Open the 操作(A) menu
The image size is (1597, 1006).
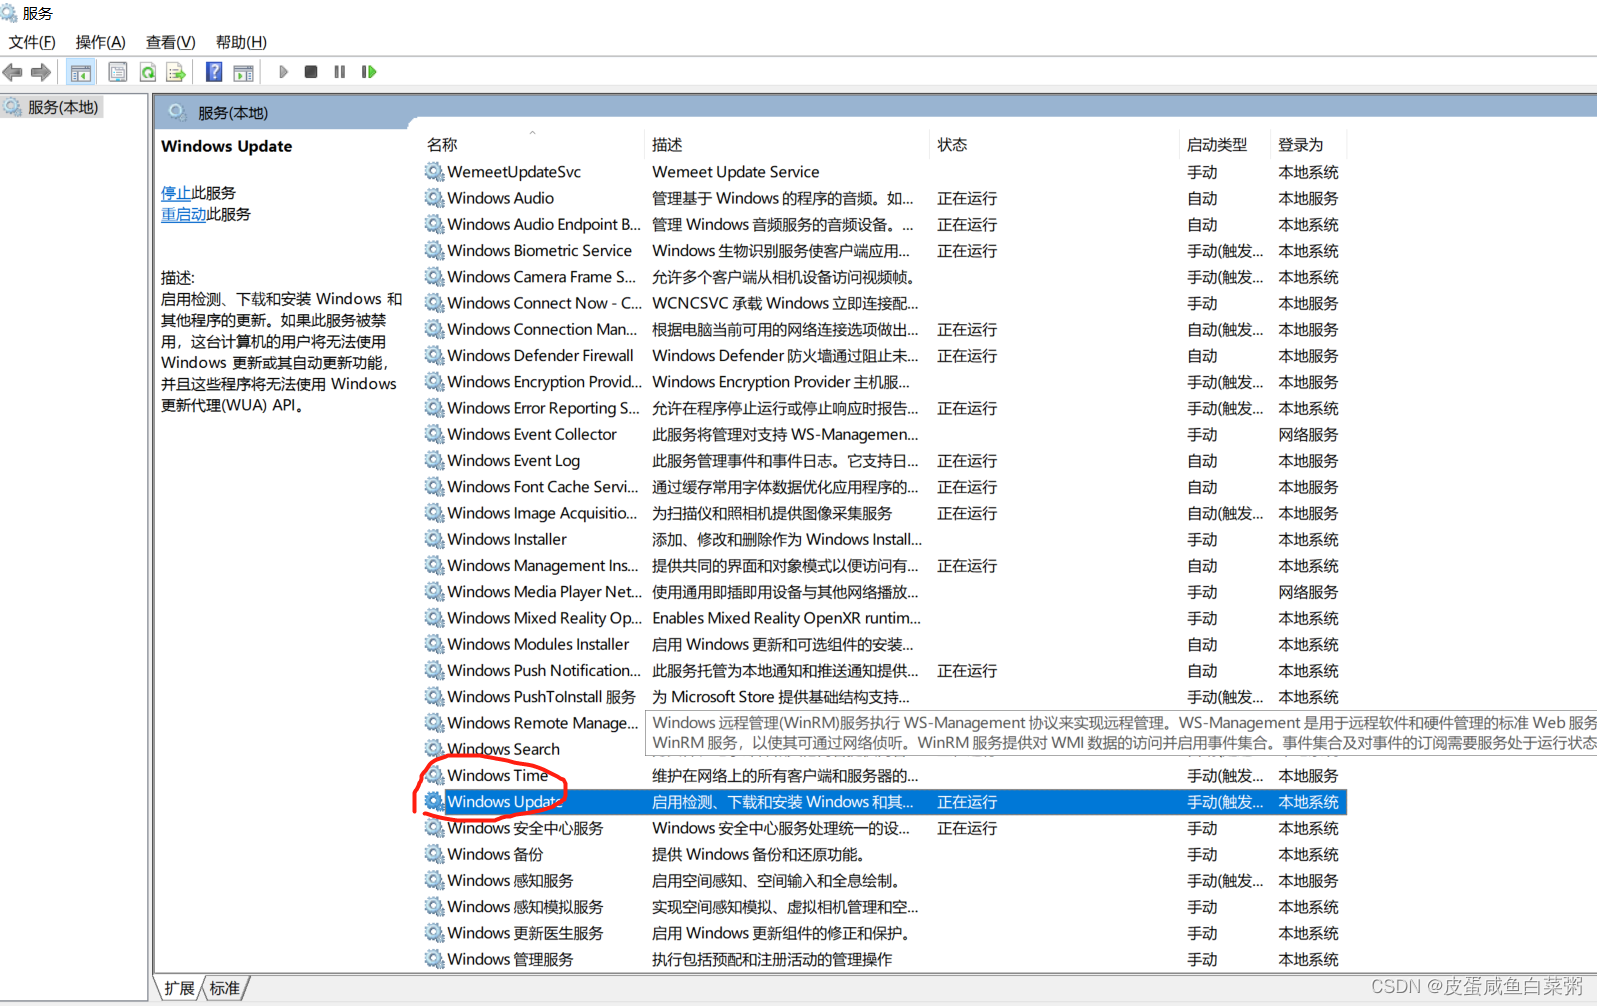(101, 42)
